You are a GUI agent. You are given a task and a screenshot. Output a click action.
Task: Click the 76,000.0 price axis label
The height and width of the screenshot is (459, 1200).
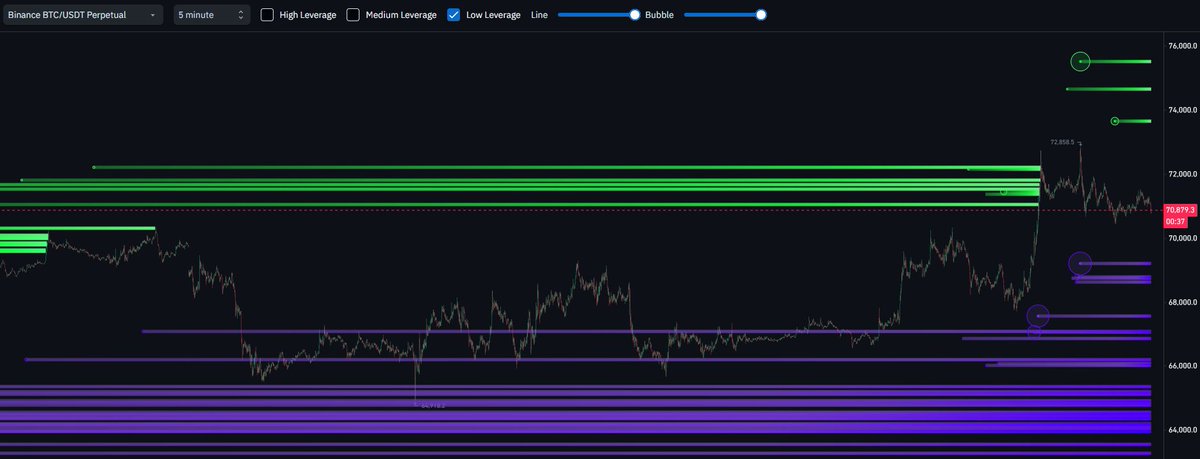click(x=1182, y=46)
